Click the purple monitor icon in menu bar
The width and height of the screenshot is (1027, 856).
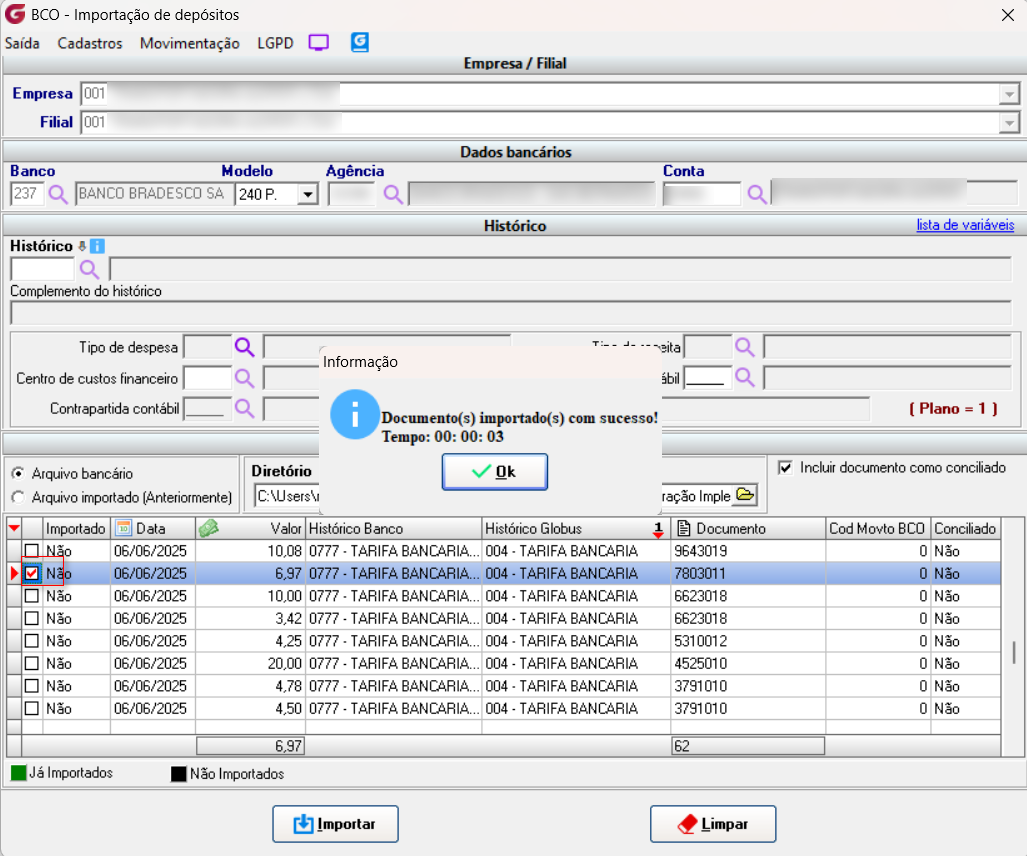319,43
